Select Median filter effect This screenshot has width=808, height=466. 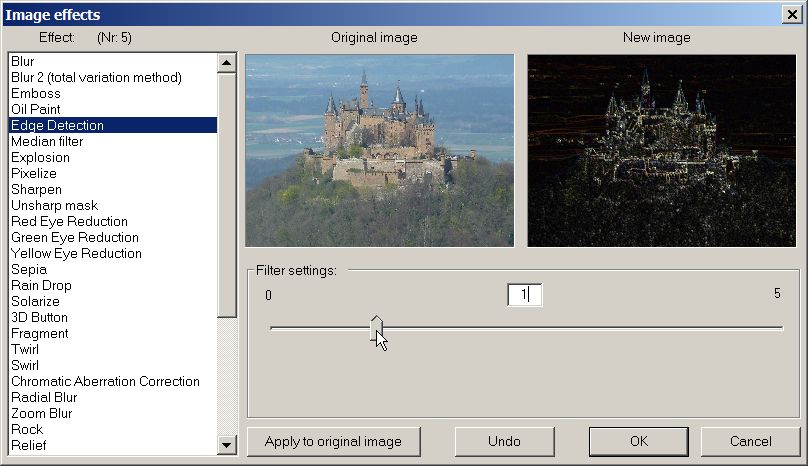[x=47, y=142]
